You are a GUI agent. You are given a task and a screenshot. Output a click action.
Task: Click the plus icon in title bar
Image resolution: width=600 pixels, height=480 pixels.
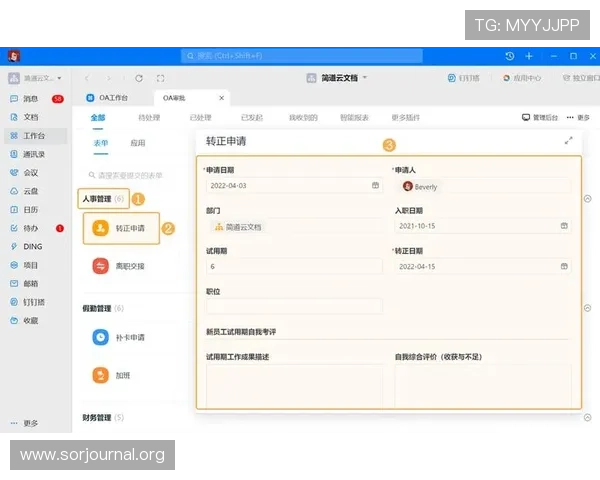tap(529, 56)
